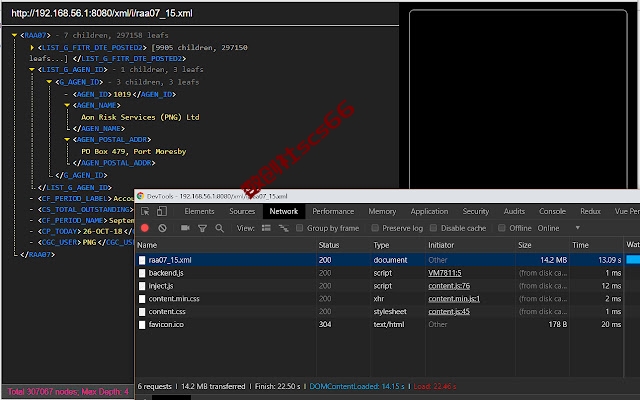Collapse the G_AGEN_ID node
640x400 pixels.
[49, 82]
